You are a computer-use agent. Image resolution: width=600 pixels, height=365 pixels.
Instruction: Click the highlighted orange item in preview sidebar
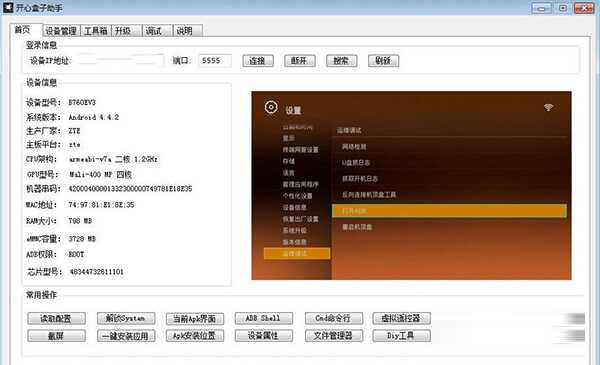pos(297,253)
